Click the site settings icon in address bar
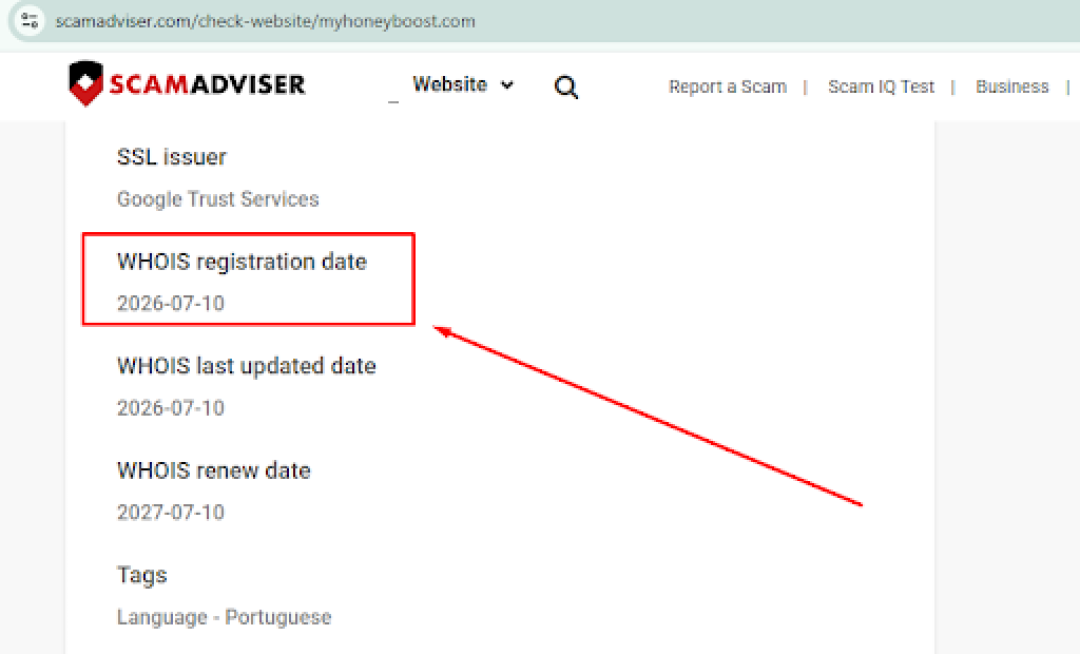The image size is (1080, 654). pyautogui.click(x=30, y=21)
